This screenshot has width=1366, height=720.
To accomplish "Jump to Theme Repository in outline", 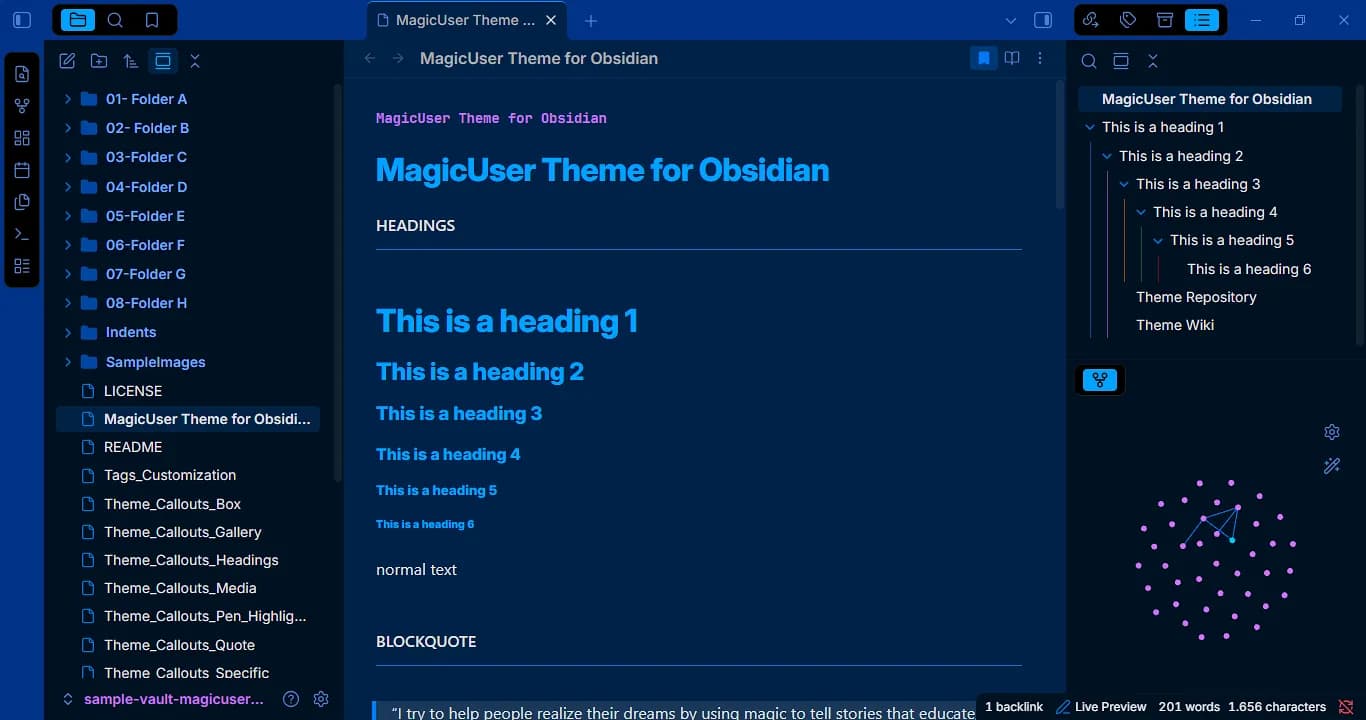I will (1196, 297).
